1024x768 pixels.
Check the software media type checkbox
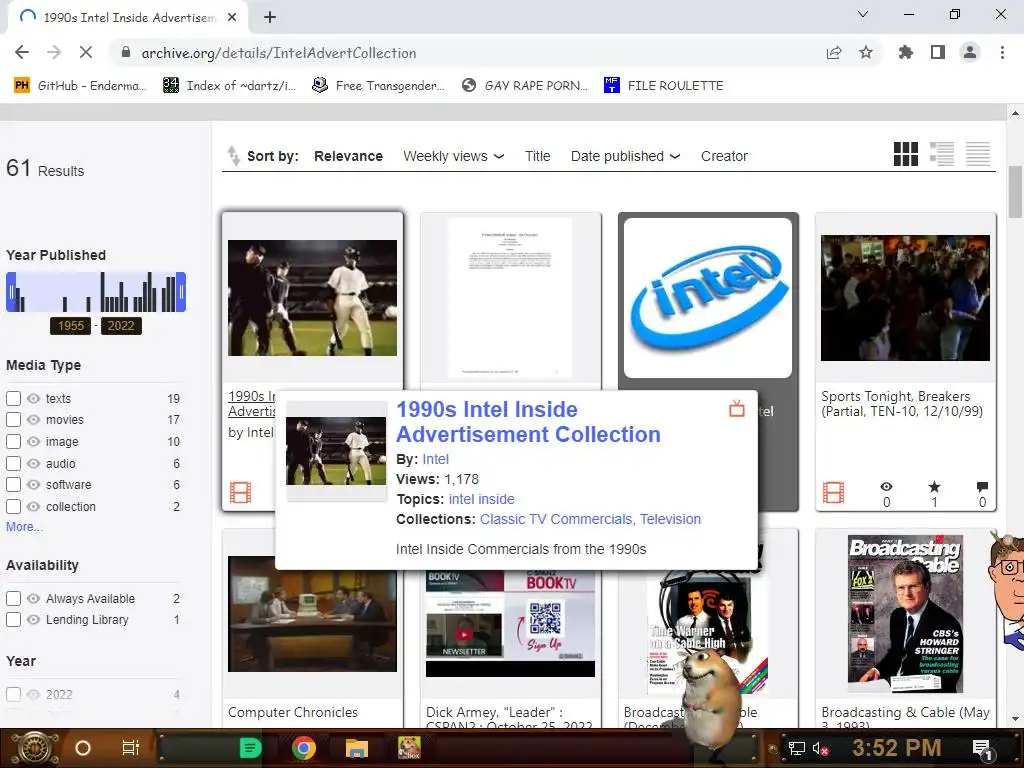[13, 485]
